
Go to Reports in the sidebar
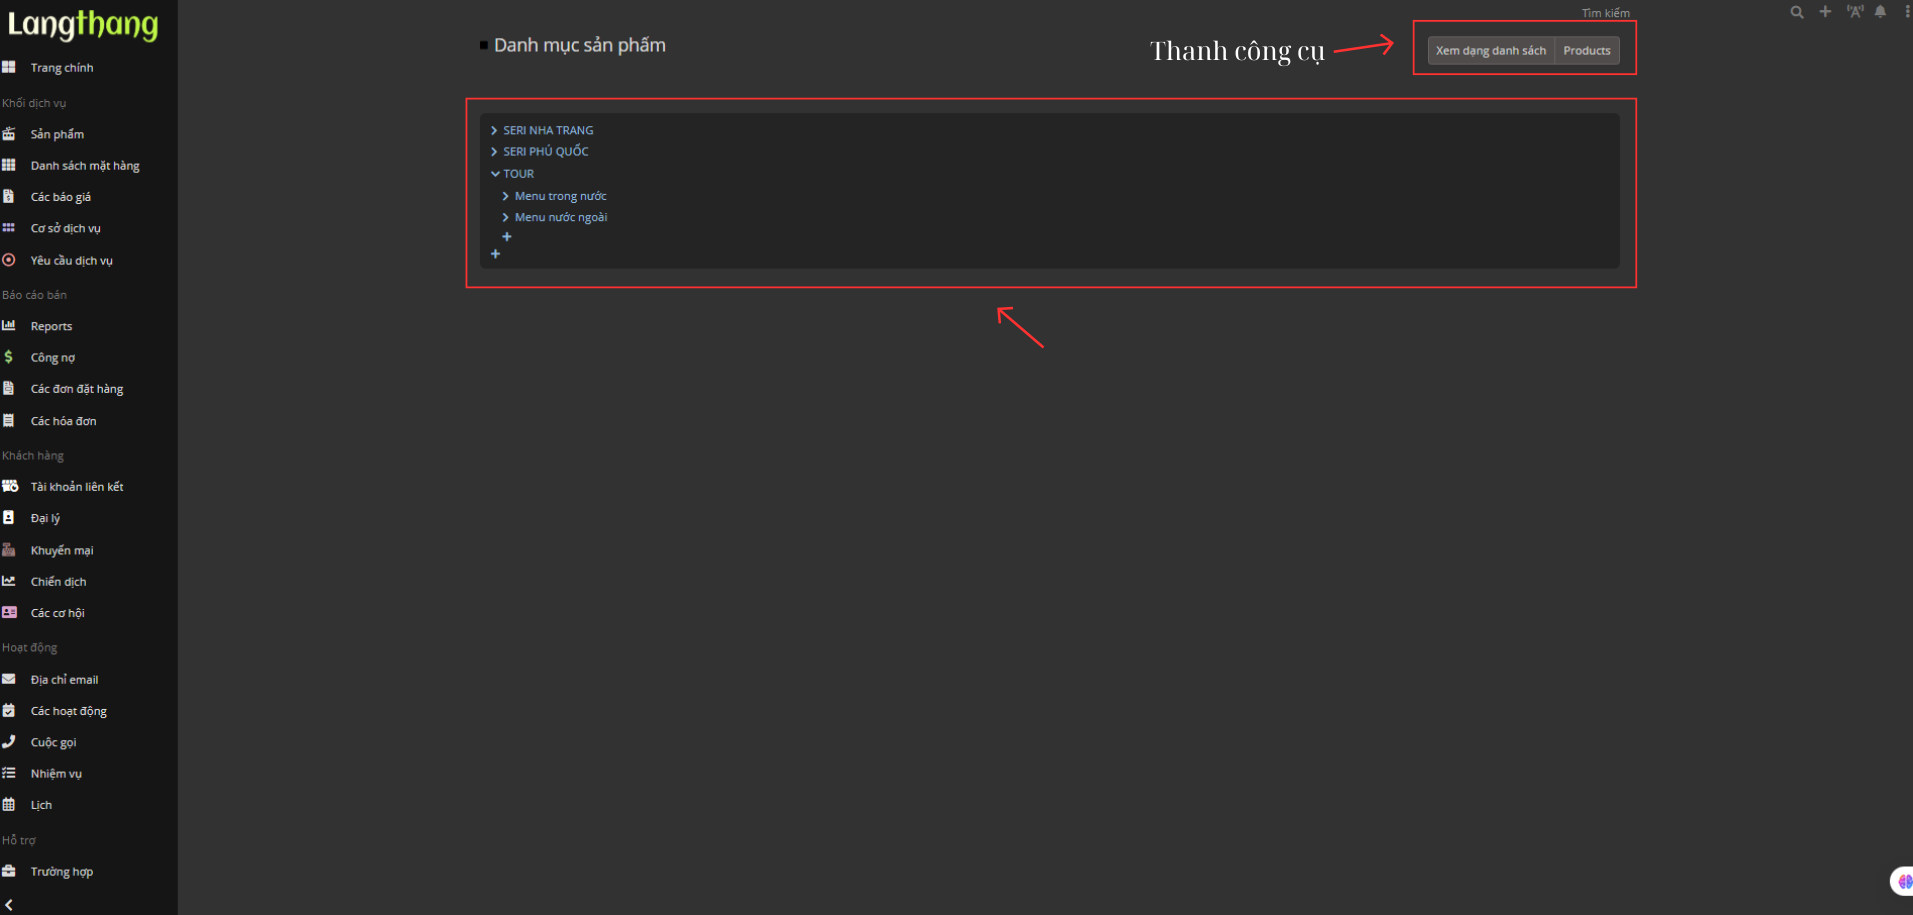coord(51,326)
